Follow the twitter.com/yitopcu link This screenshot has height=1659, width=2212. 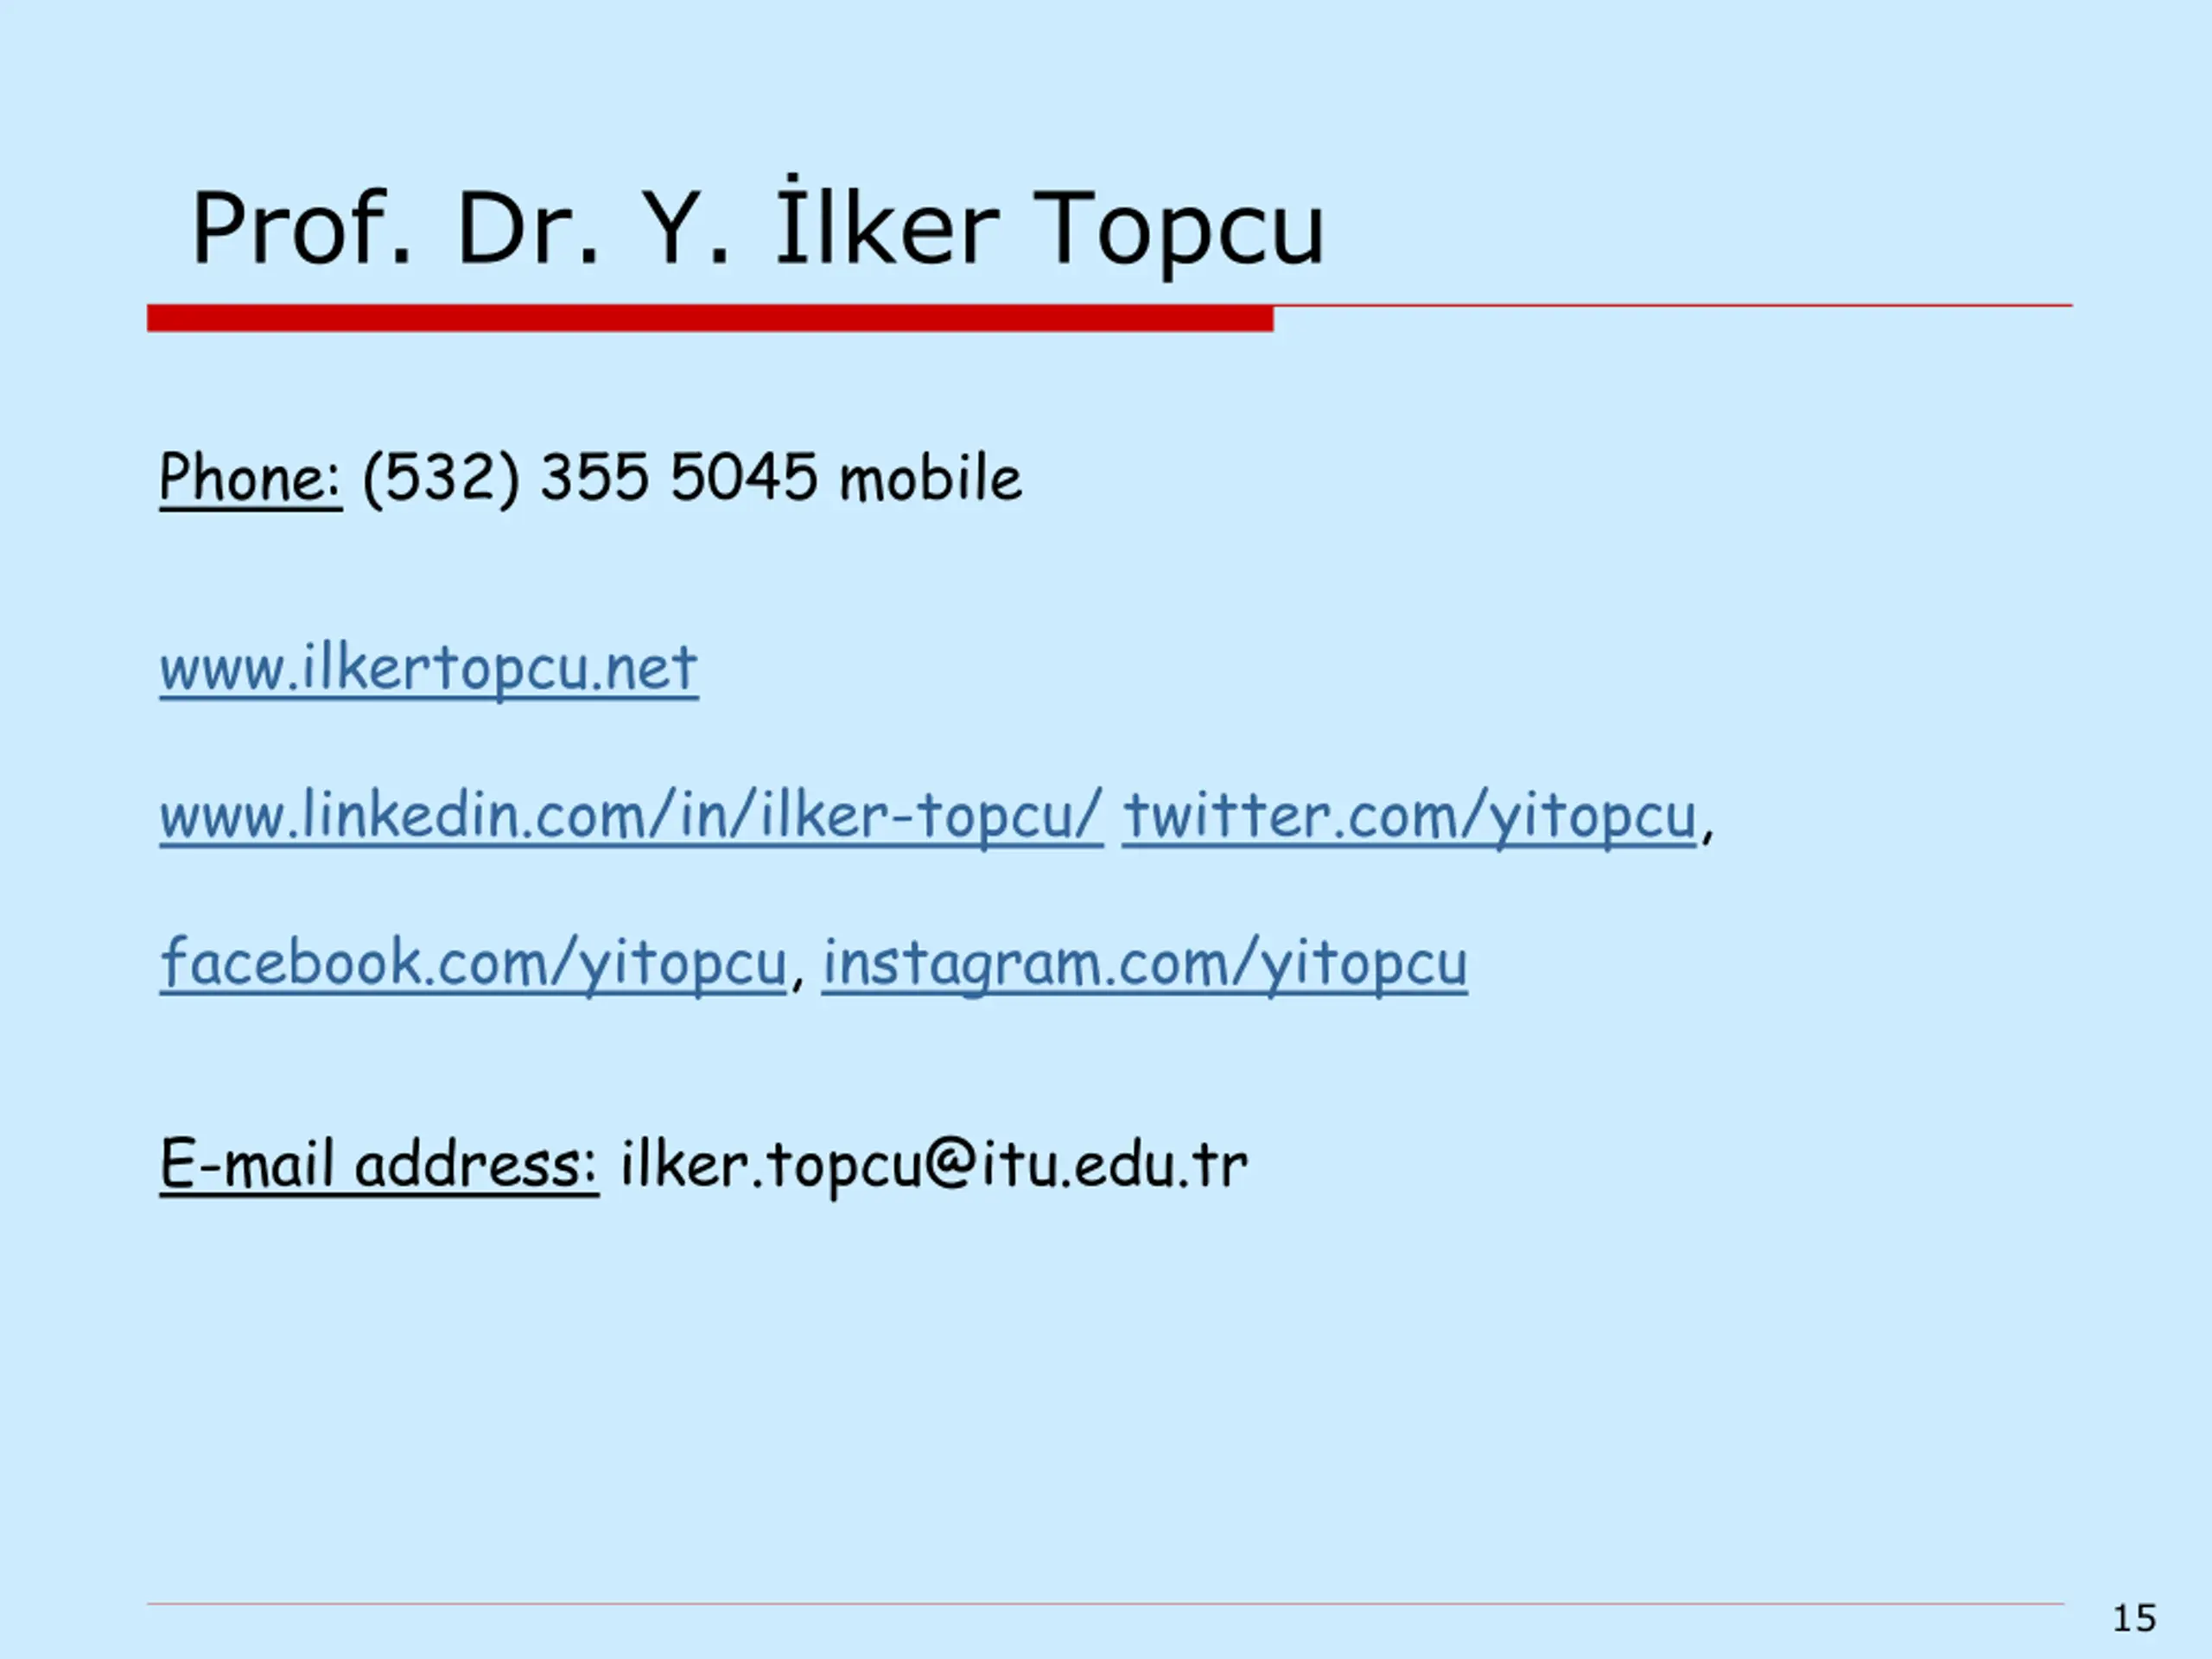(1410, 819)
